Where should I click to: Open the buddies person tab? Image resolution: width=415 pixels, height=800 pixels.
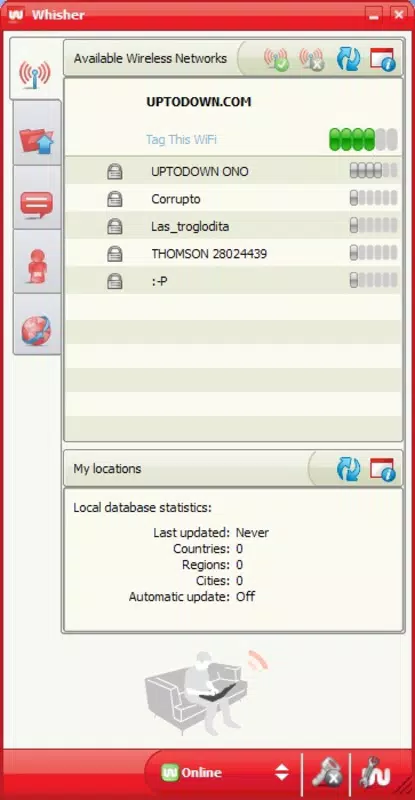tap(37, 262)
